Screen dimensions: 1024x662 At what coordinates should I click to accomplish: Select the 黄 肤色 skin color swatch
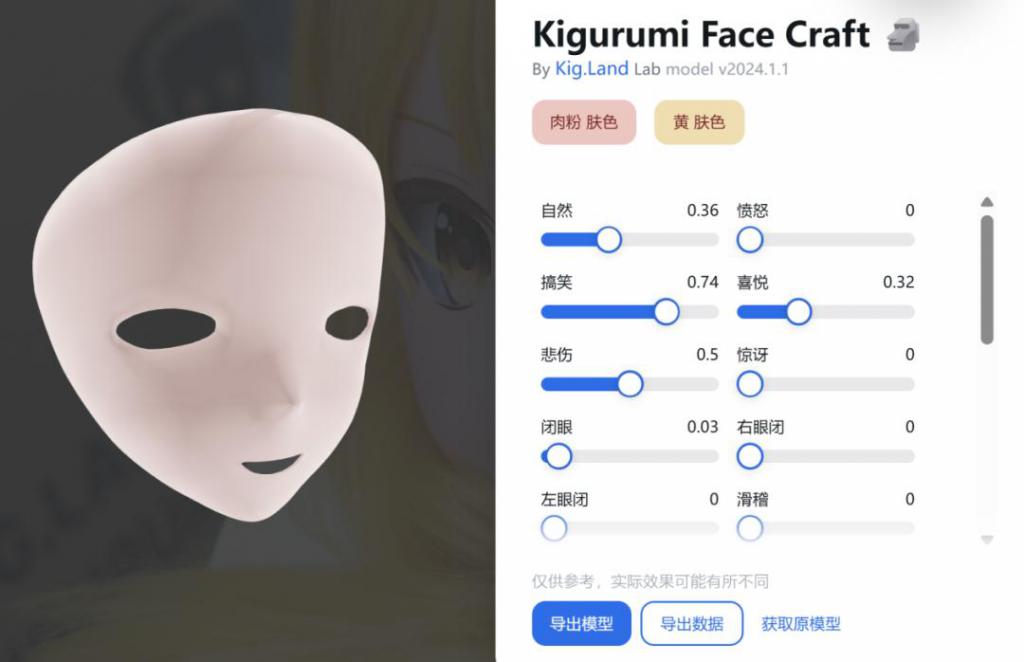(699, 122)
